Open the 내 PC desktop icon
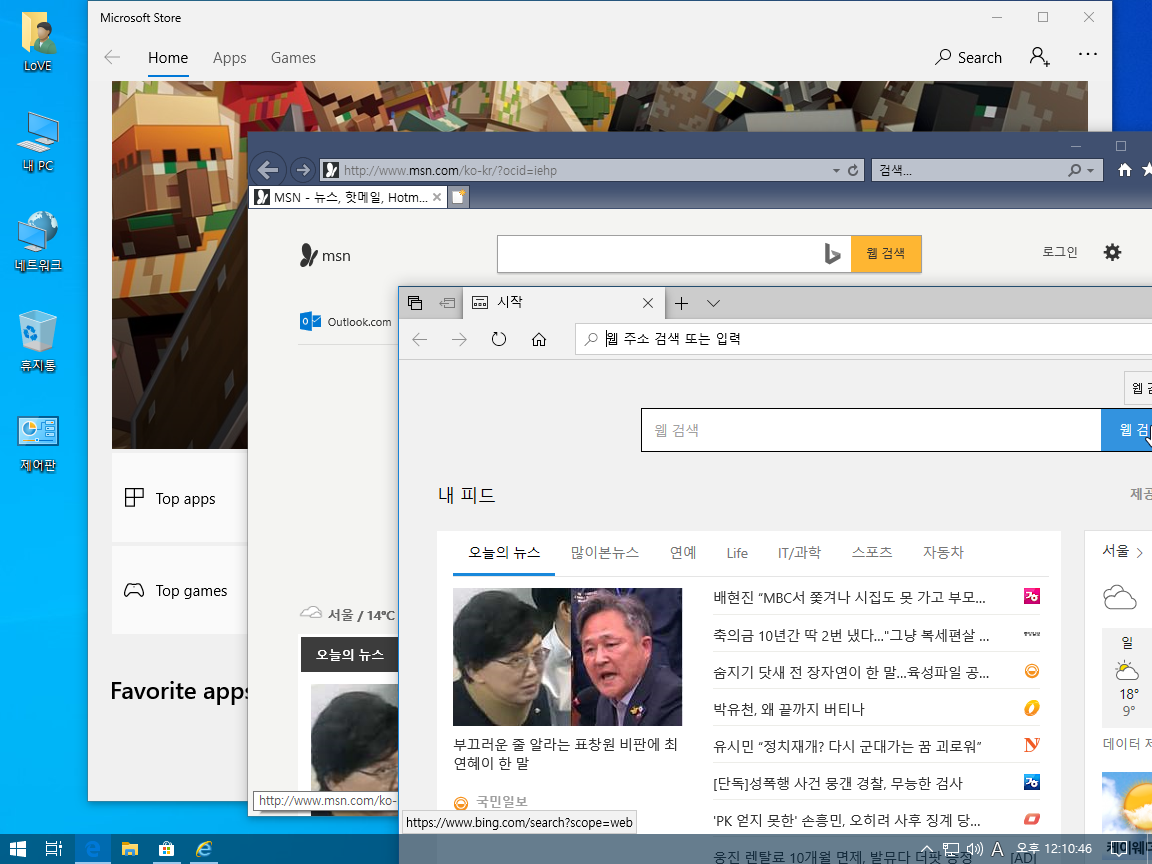 (x=37, y=142)
